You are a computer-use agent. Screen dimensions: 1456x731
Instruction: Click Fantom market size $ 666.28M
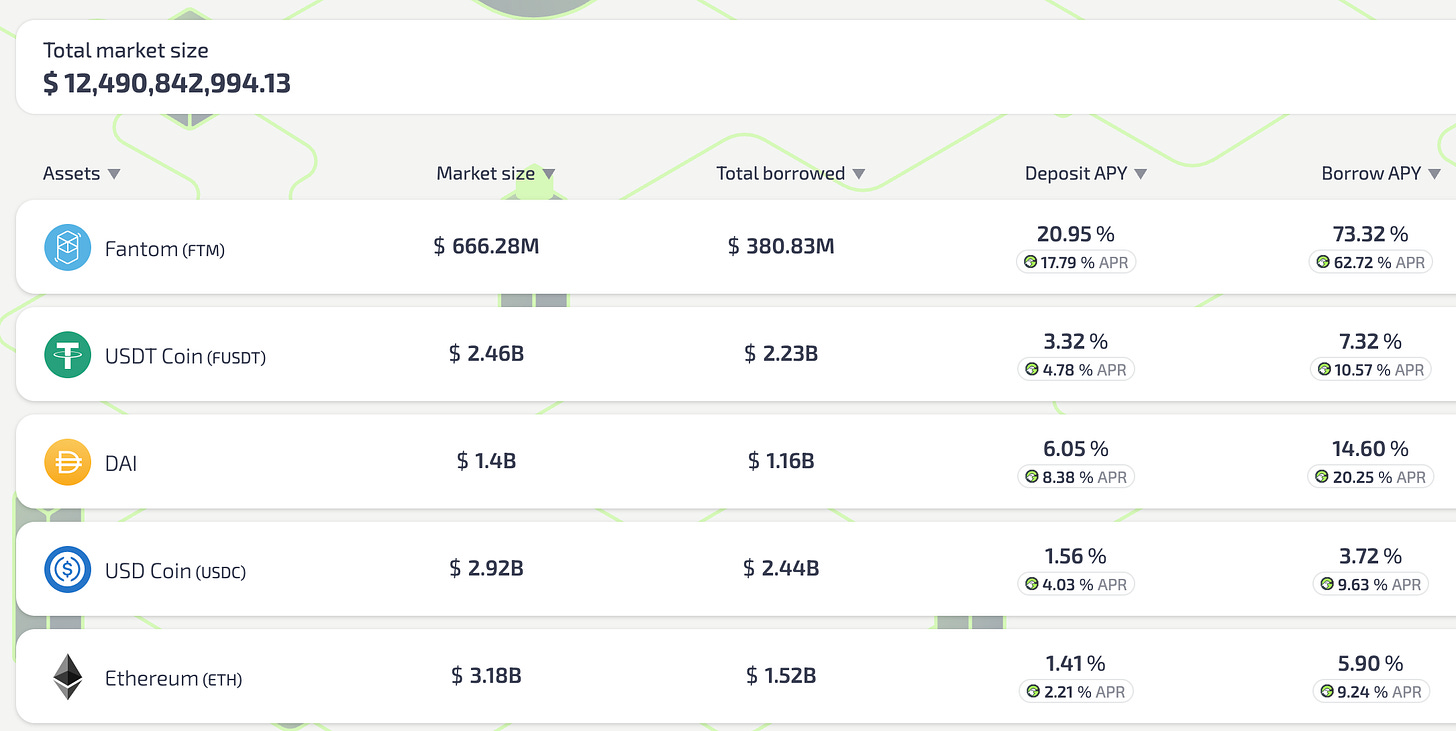(486, 246)
